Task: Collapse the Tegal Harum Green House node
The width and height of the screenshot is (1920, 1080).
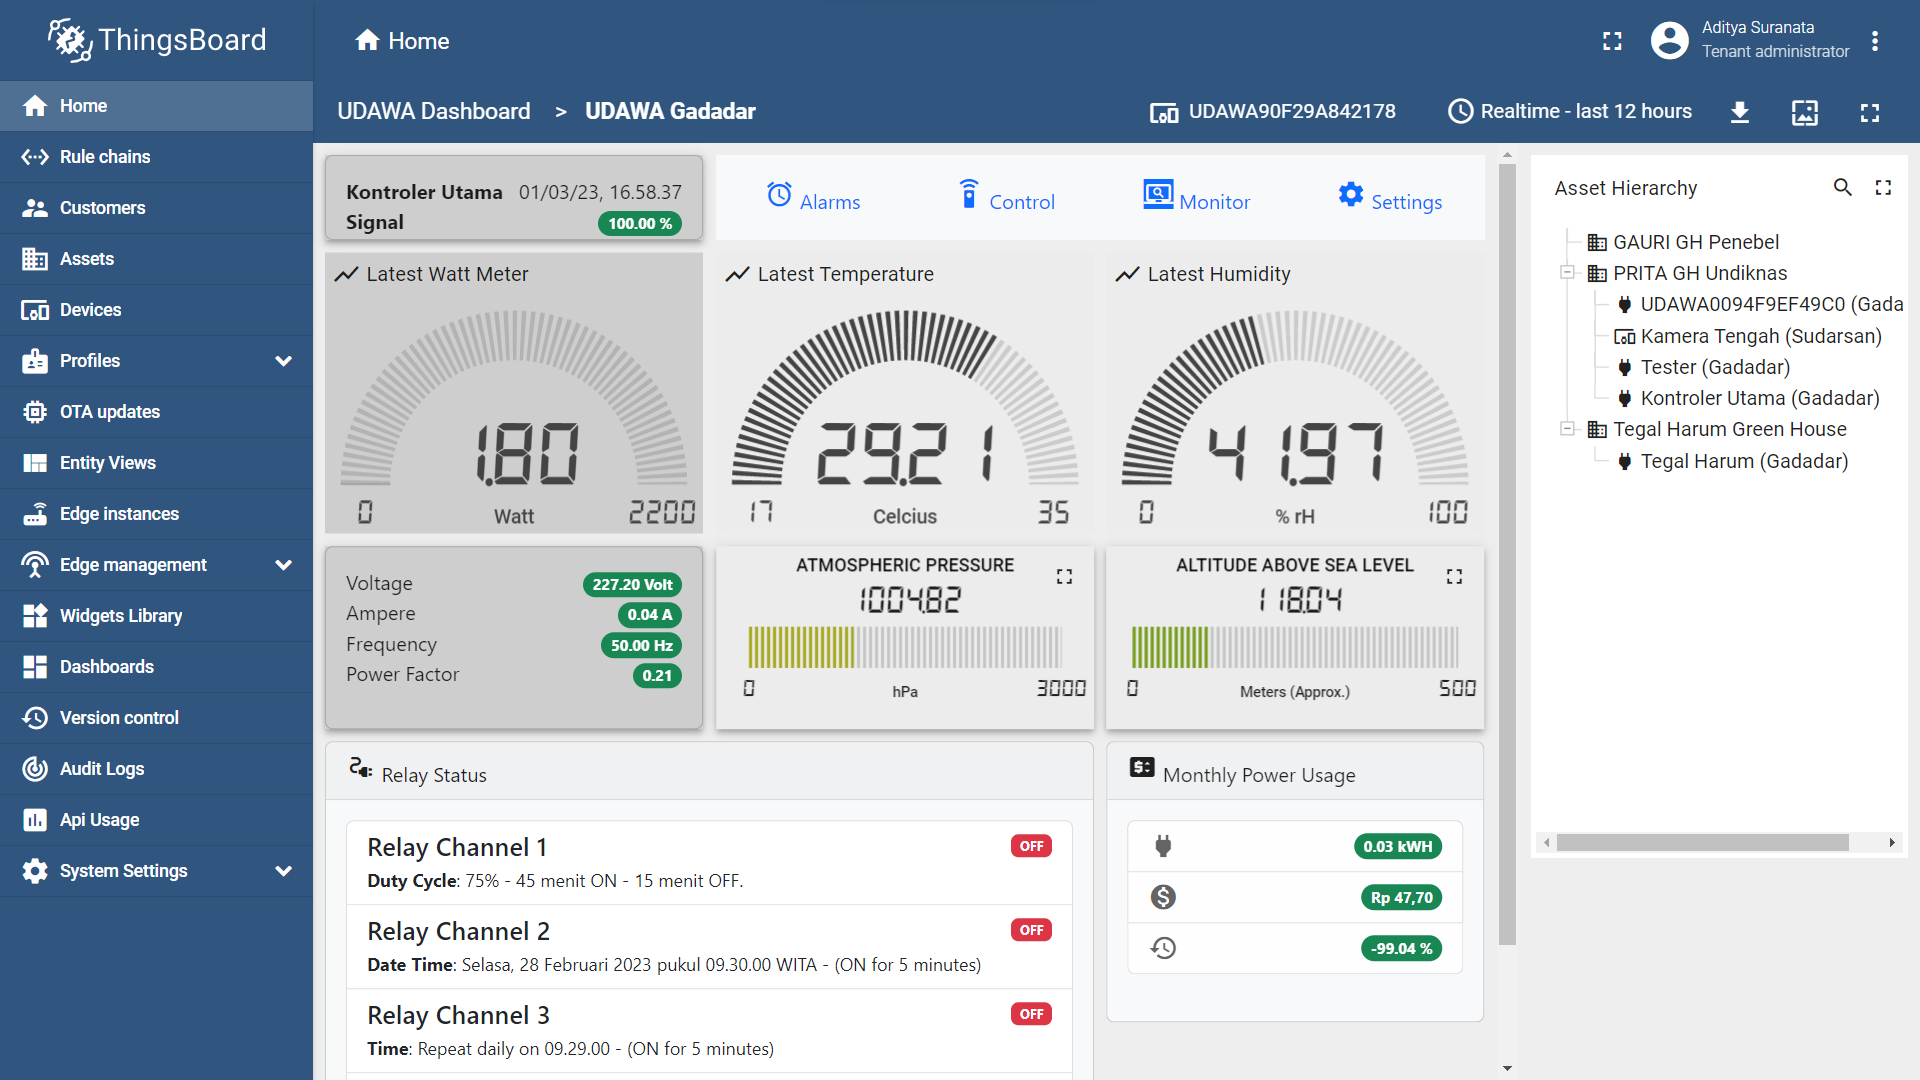Action: (x=1568, y=429)
